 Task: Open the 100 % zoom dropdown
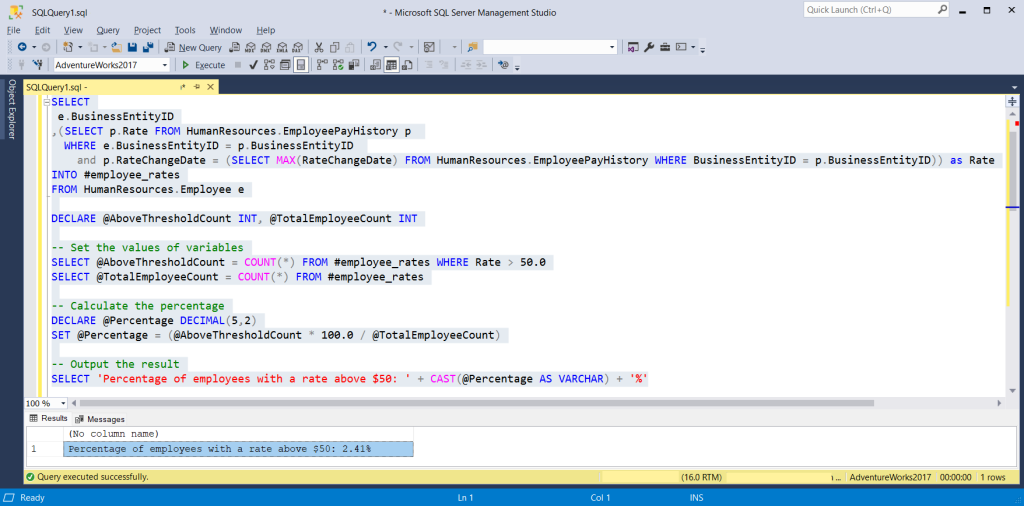point(63,403)
